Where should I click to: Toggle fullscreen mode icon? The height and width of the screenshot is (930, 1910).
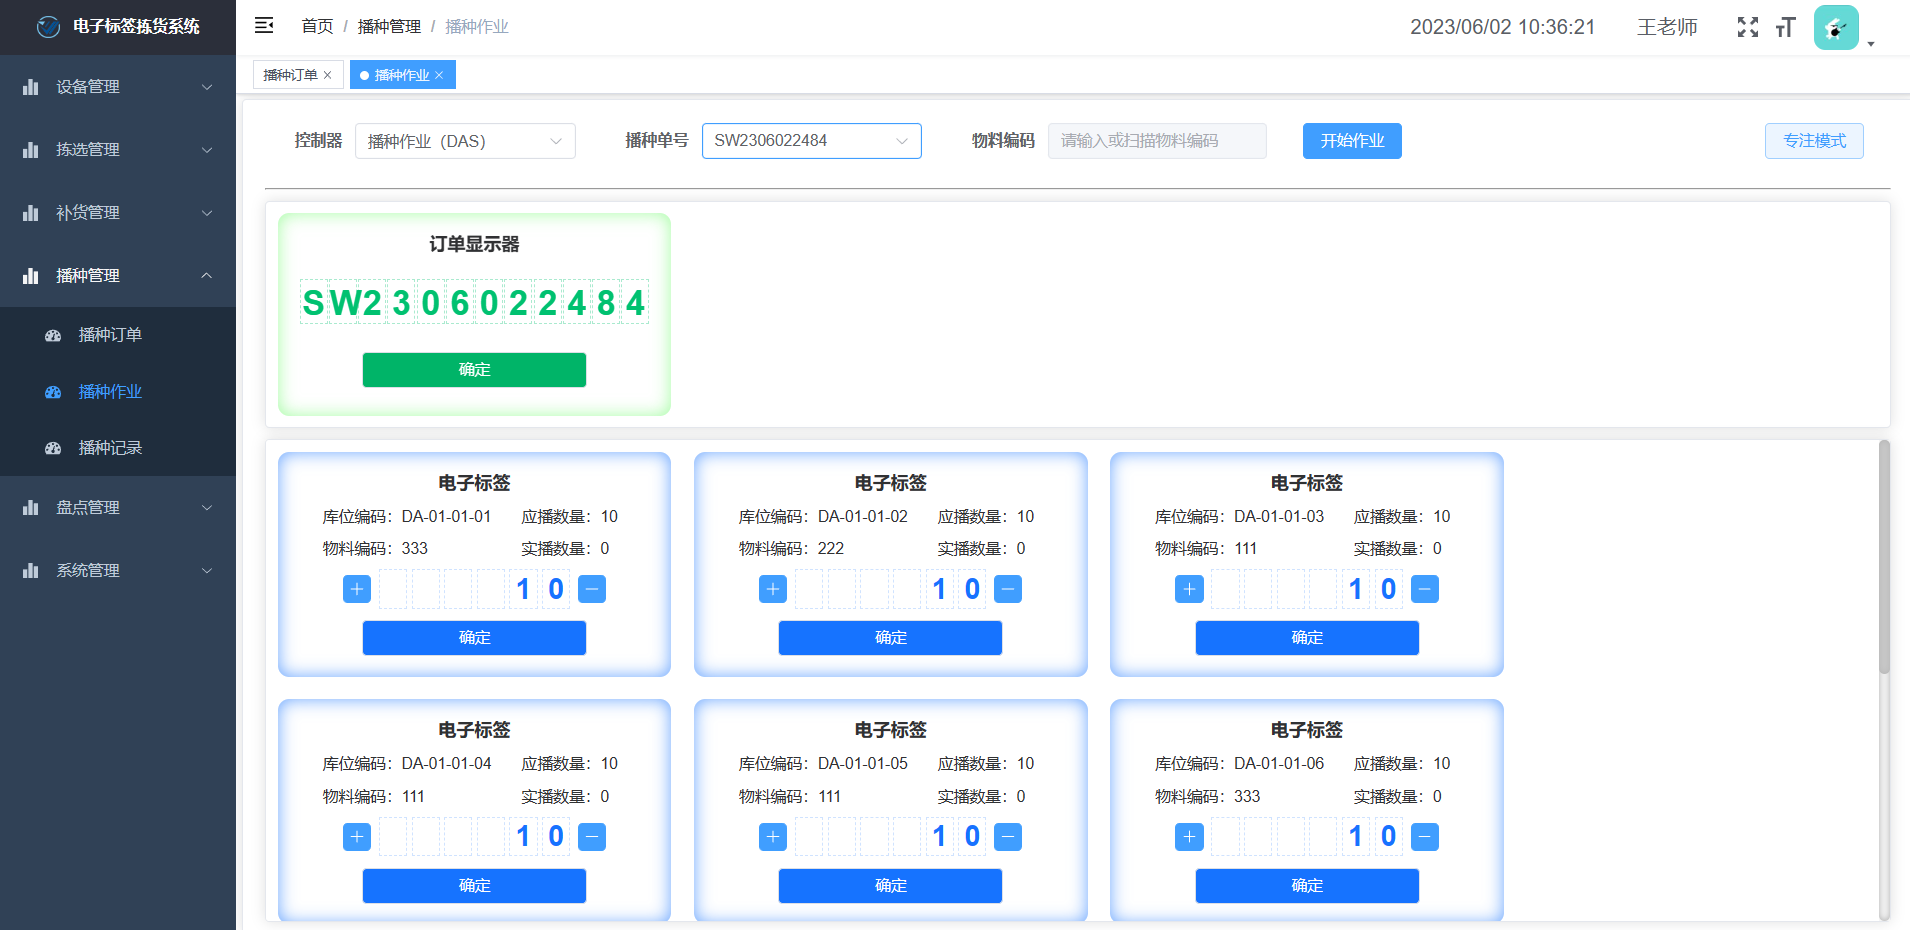click(1747, 27)
